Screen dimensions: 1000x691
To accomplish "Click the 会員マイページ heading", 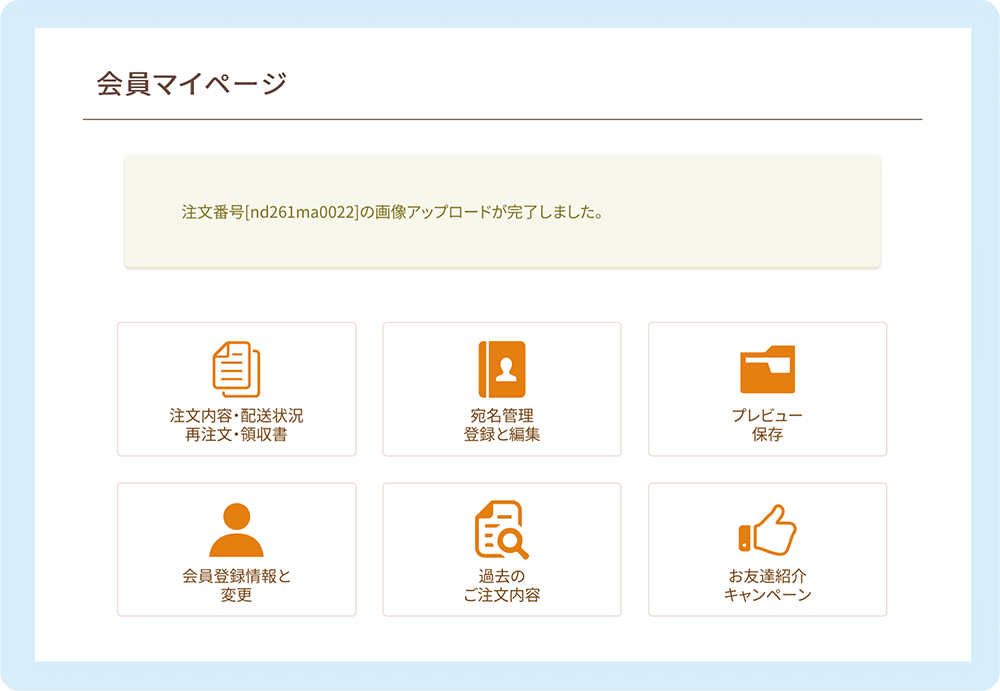I will click(192, 84).
